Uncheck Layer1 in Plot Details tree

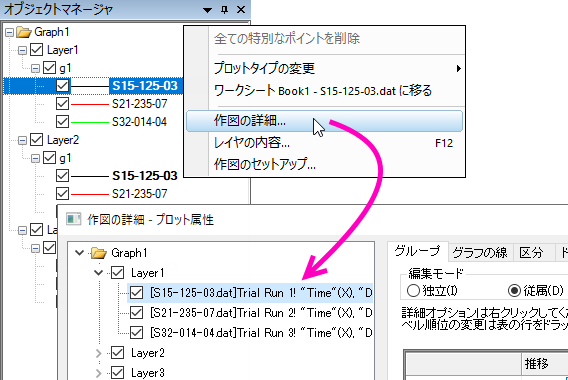pyautogui.click(x=118, y=273)
